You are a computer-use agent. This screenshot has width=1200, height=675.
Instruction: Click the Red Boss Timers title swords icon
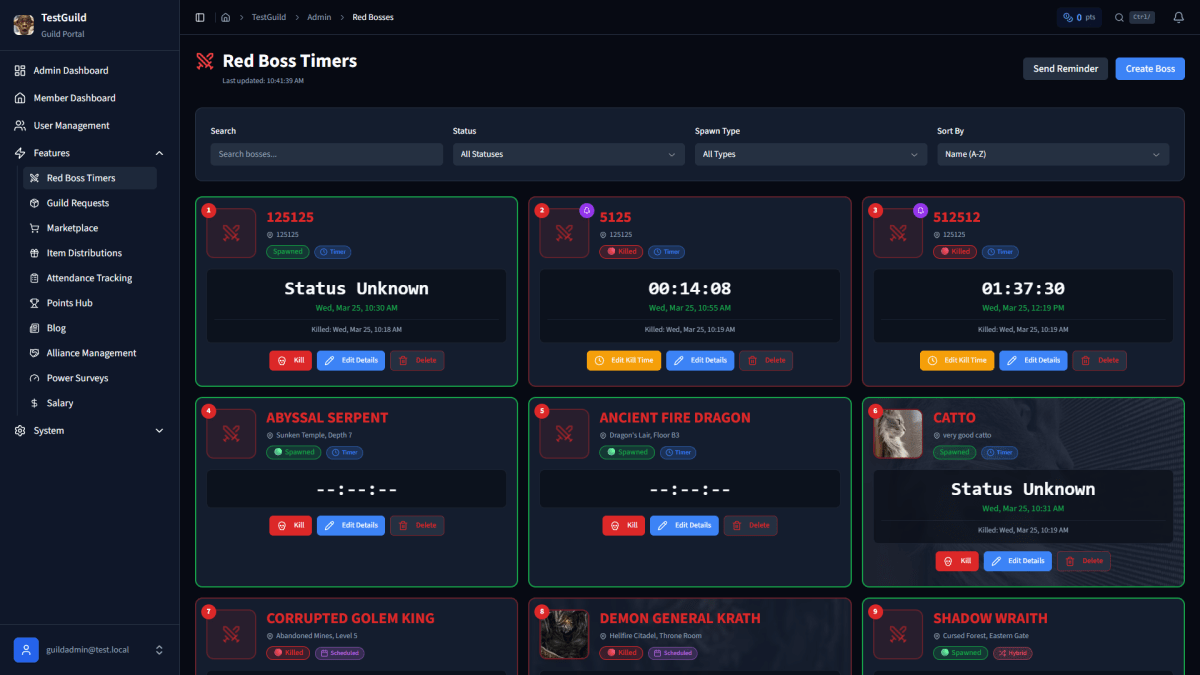(205, 61)
